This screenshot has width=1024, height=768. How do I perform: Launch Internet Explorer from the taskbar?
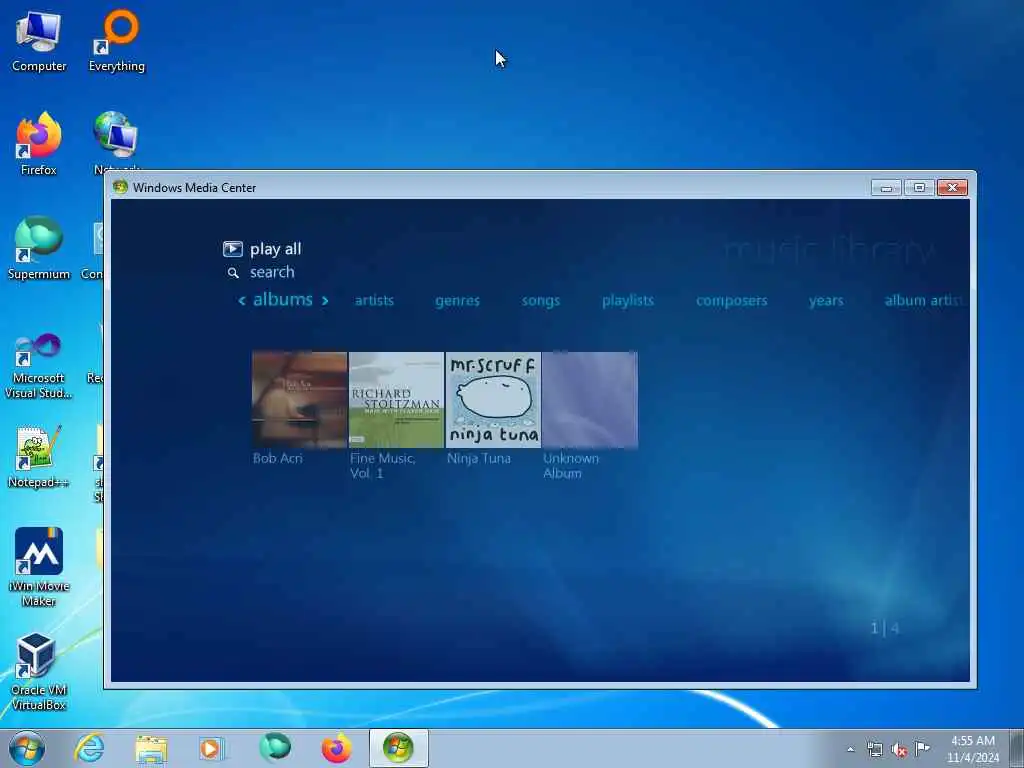(89, 748)
